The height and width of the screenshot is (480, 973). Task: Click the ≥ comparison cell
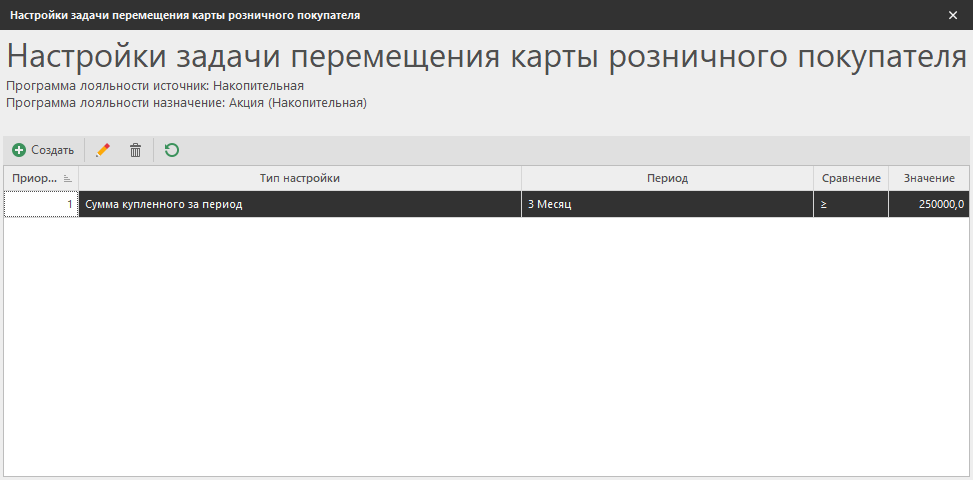[x=850, y=204]
